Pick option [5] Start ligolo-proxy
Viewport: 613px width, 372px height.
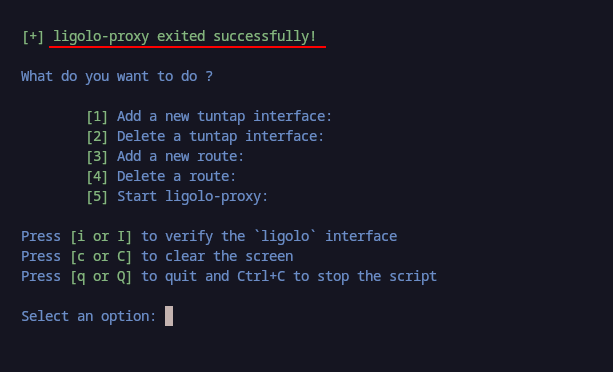(177, 196)
